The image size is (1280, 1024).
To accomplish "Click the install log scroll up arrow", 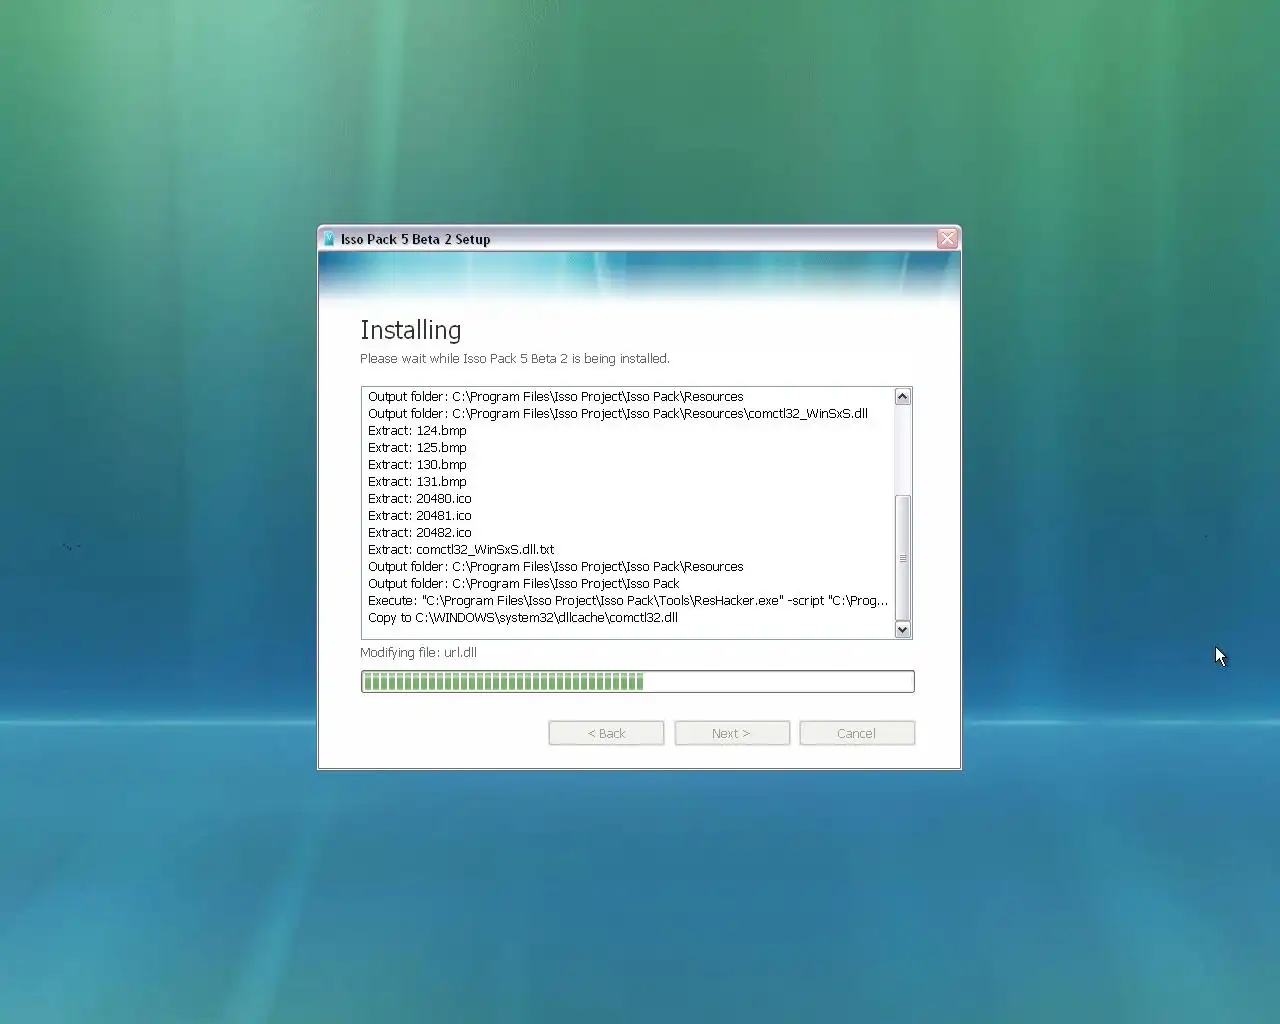I will 903,397.
